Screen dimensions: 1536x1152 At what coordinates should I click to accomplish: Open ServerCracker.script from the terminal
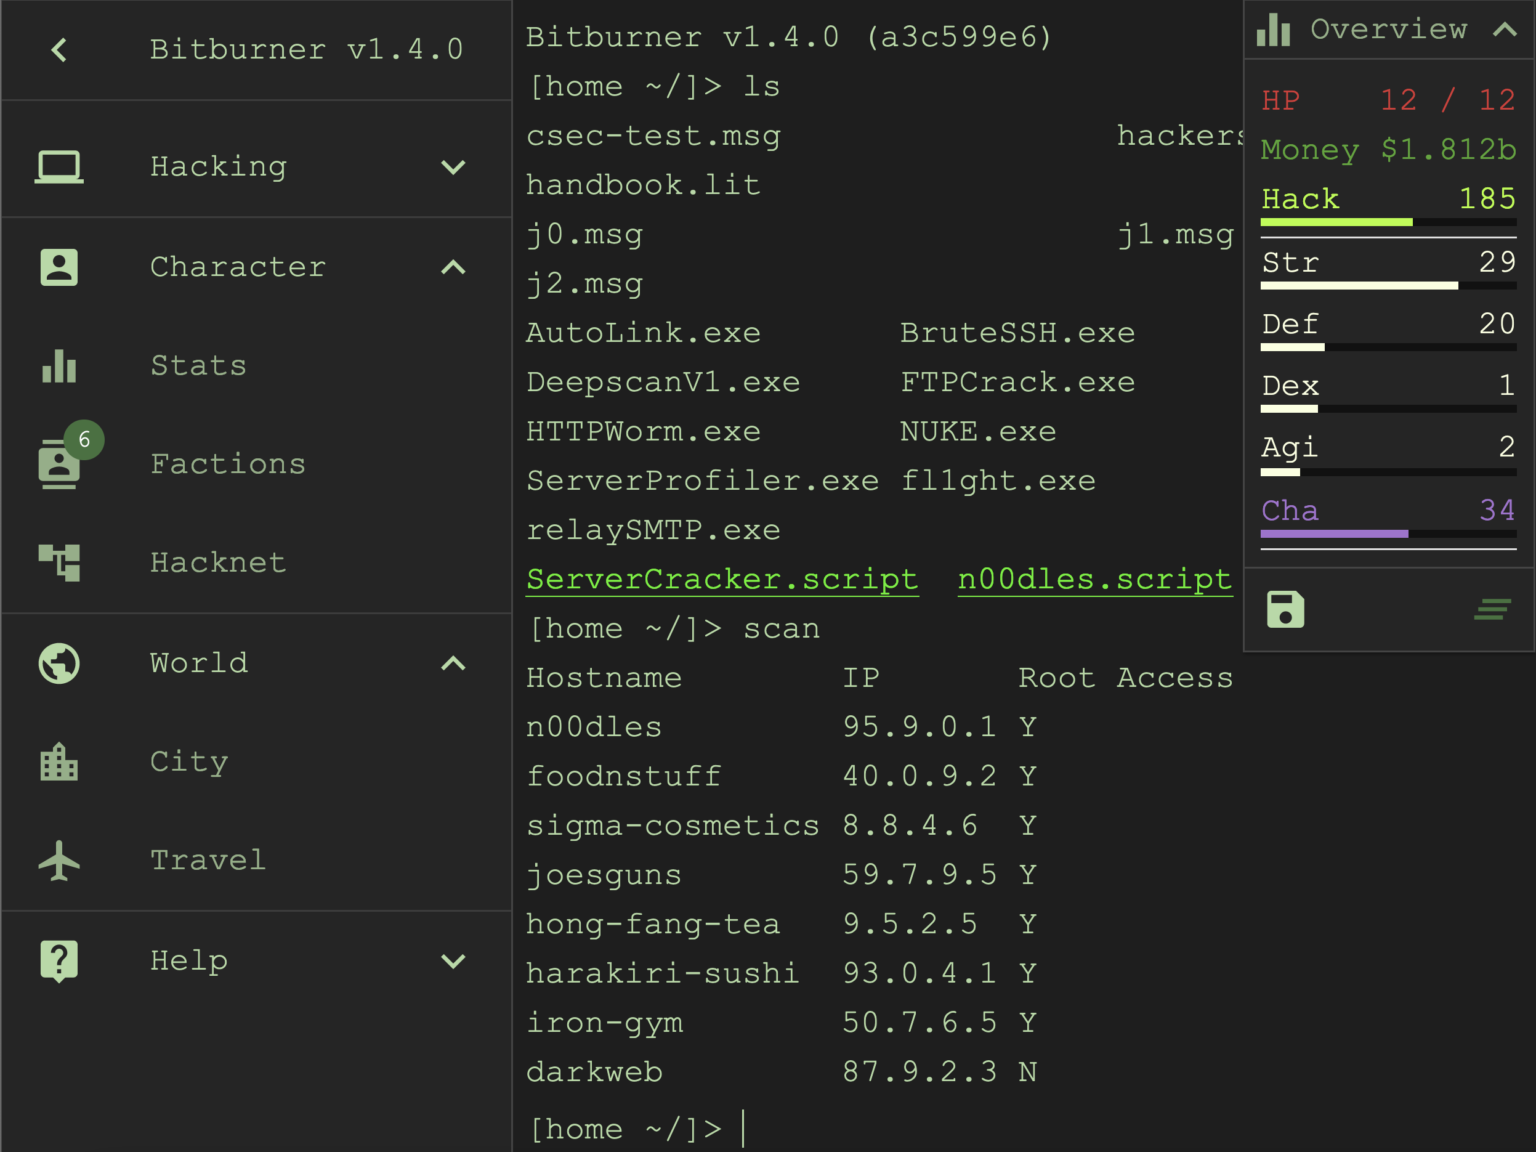721,579
